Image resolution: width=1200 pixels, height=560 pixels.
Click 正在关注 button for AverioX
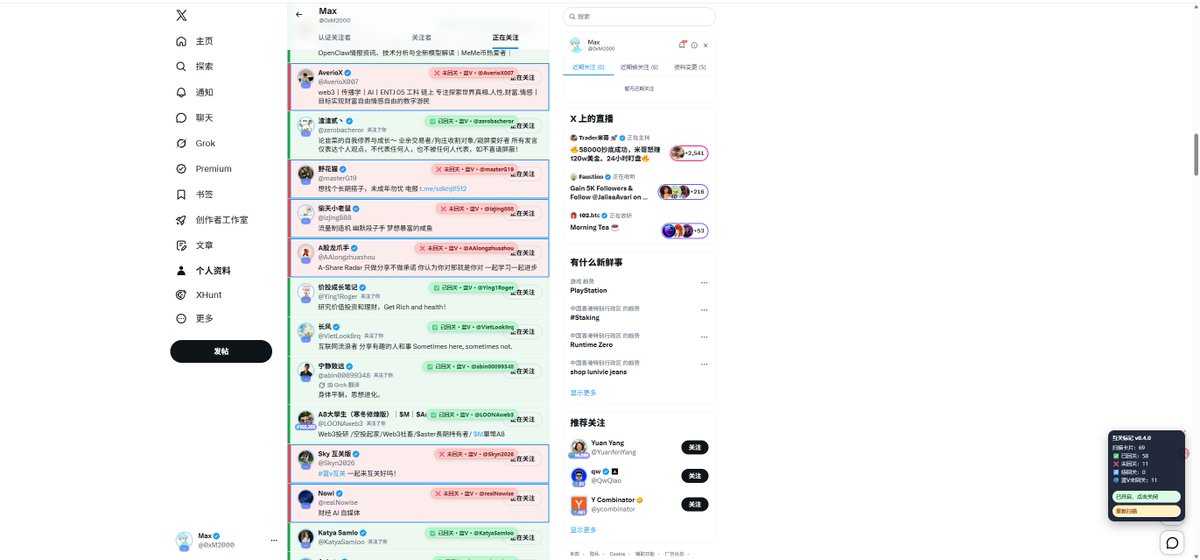pyautogui.click(x=525, y=77)
